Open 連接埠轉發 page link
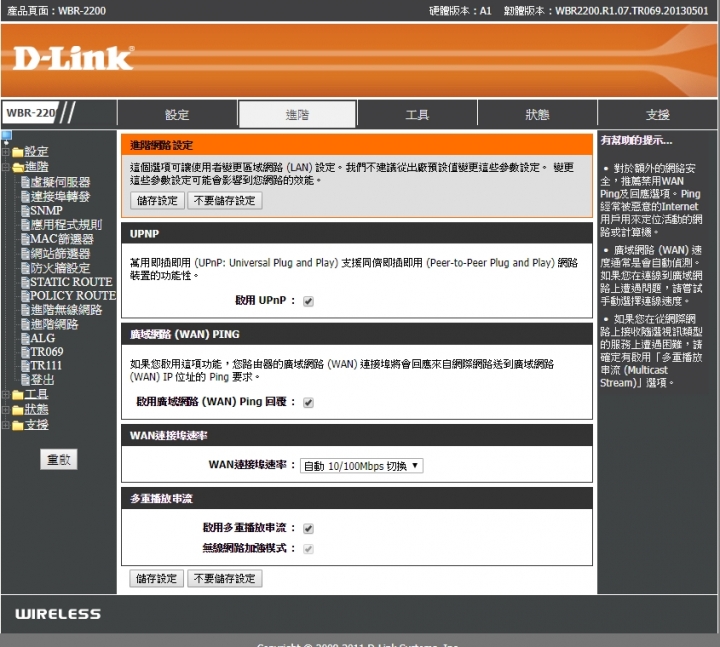The width and height of the screenshot is (720, 647). point(60,197)
